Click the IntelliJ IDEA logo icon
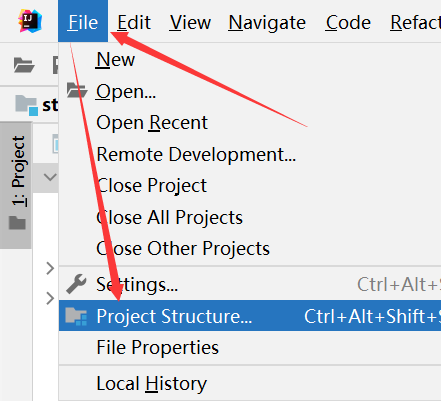This screenshot has height=401, width=441. click(30, 21)
